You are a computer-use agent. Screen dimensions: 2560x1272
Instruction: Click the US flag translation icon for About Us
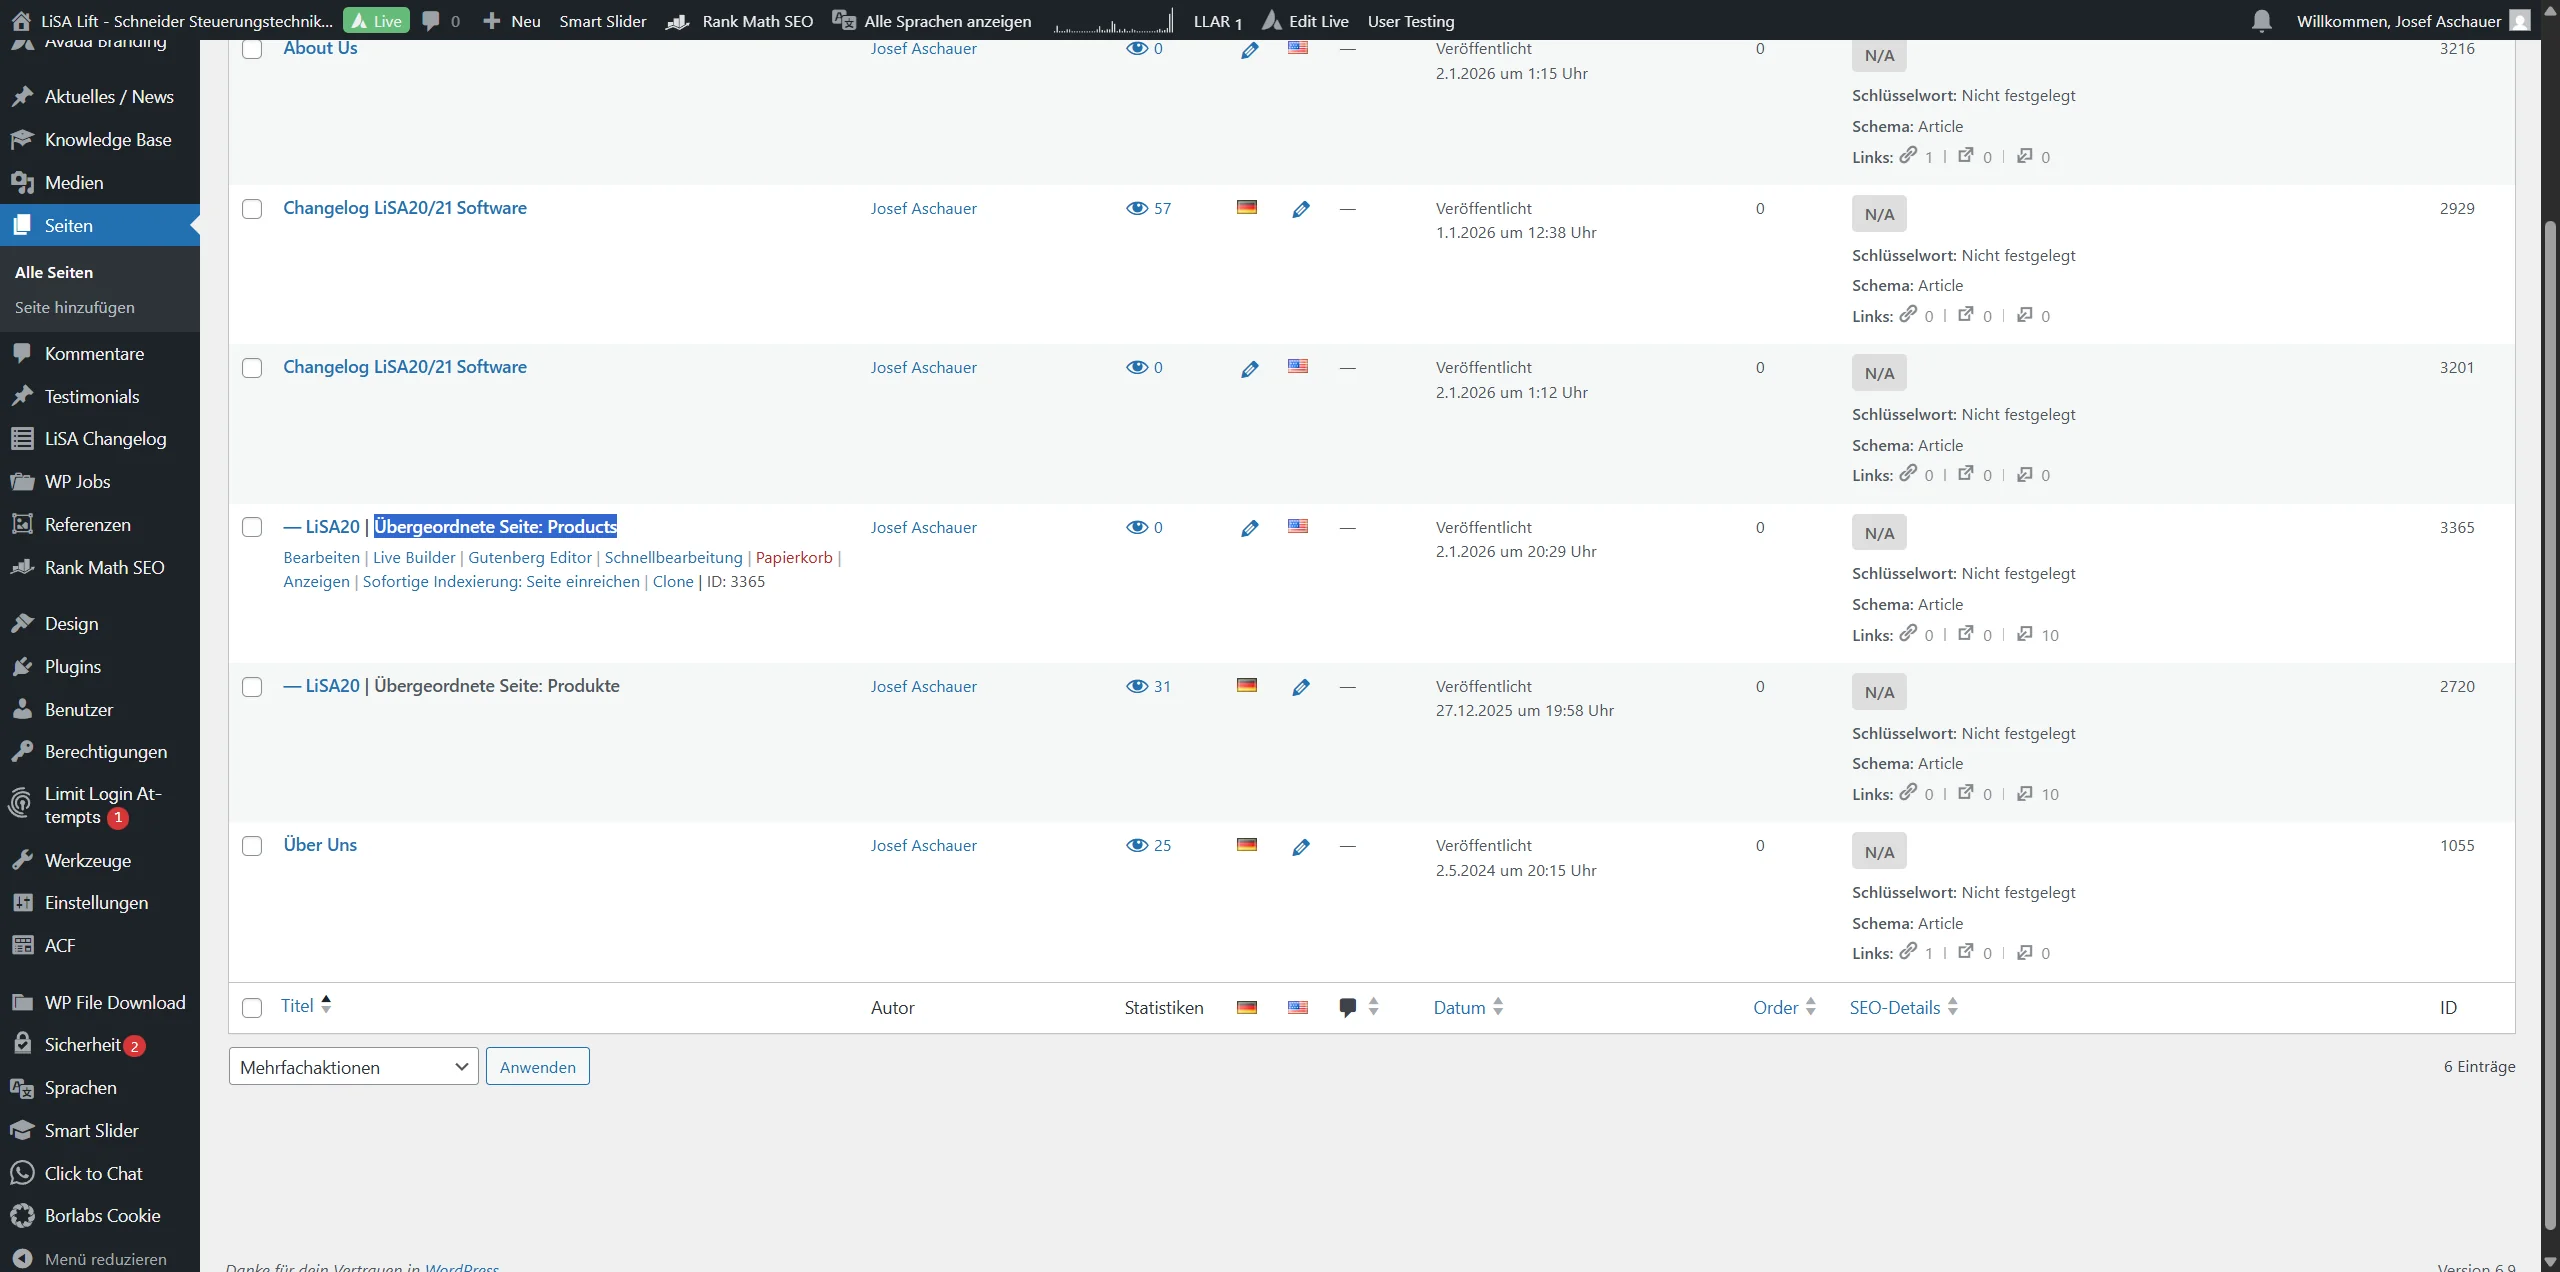pos(1297,46)
